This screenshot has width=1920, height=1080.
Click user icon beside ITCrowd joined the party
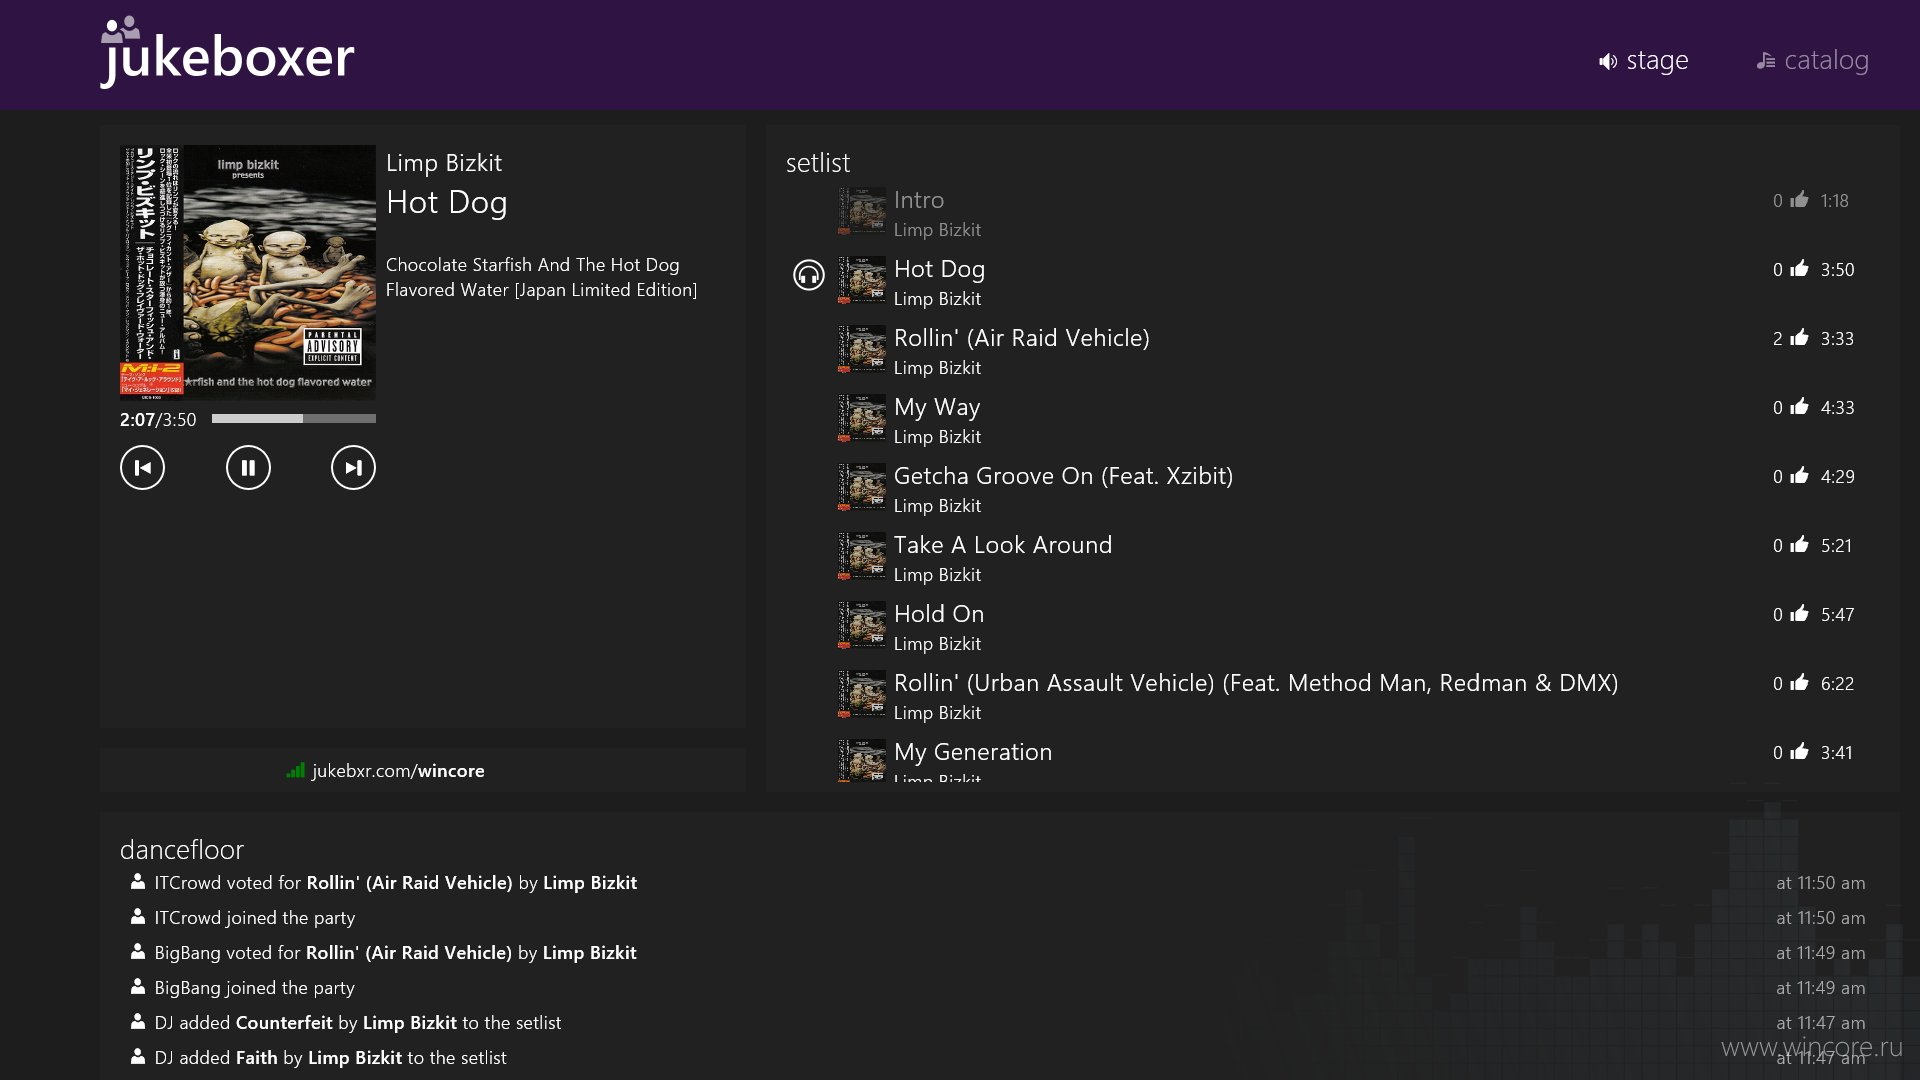click(138, 917)
